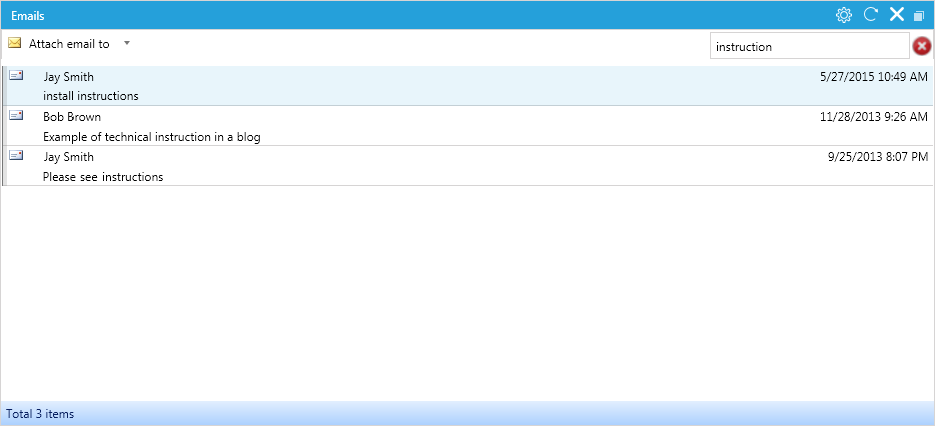Focus the search box containing 'instruction'

point(809,46)
